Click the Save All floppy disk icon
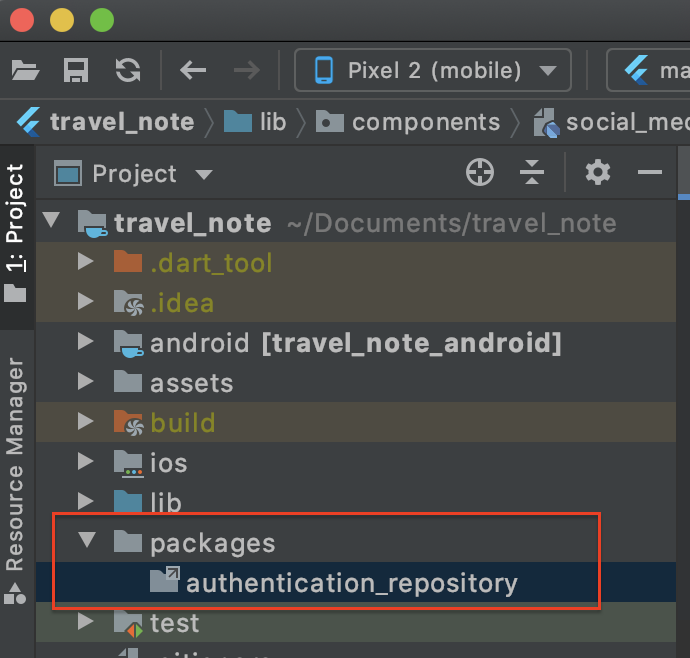This screenshot has height=658, width=690. pyautogui.click(x=76, y=70)
